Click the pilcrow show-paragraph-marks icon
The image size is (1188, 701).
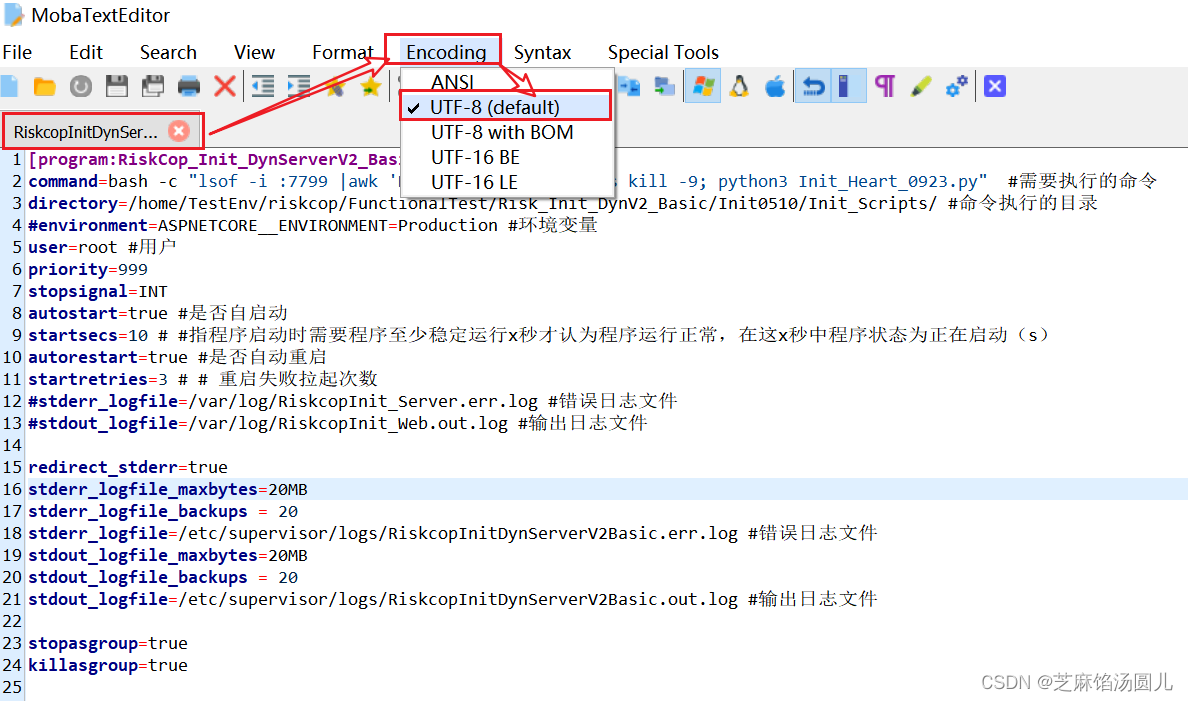[x=884, y=86]
